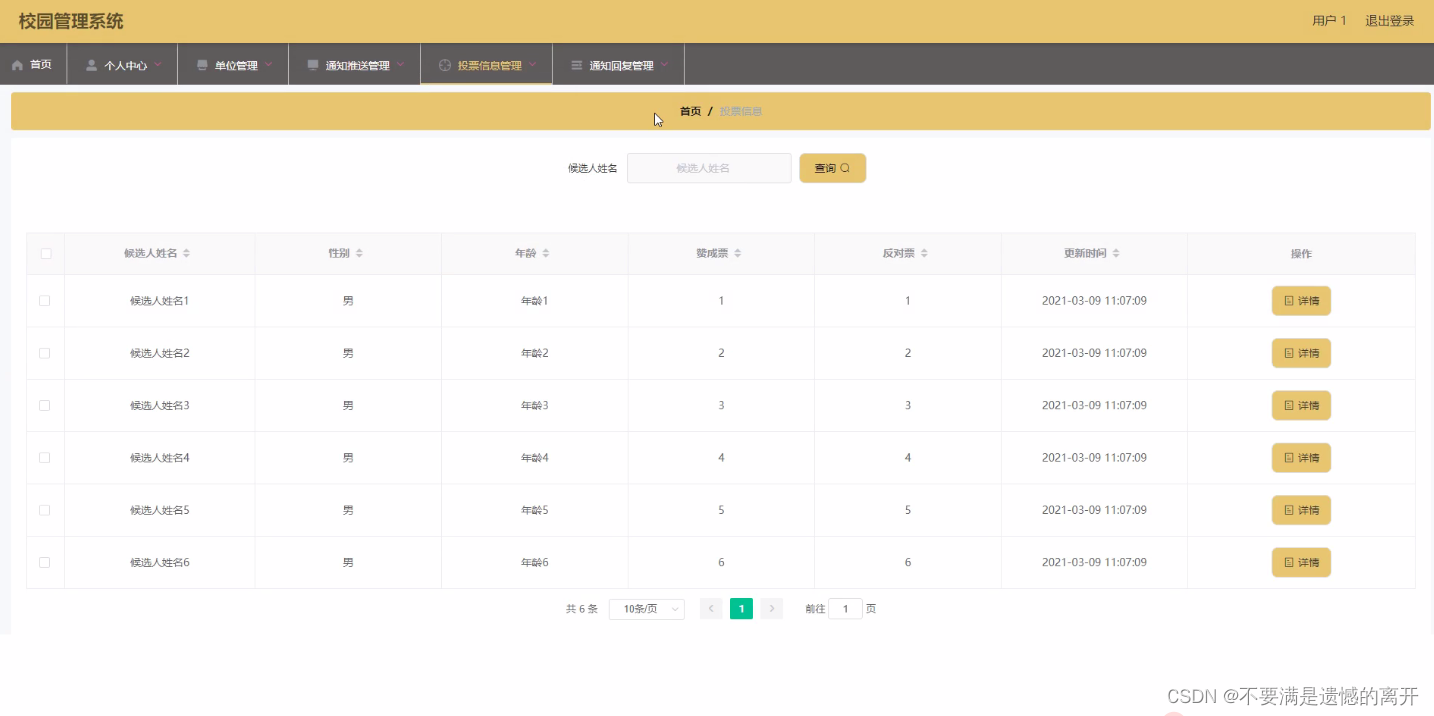Expand the 通知推送管理 dropdown chevron
The image size is (1434, 716).
(401, 65)
